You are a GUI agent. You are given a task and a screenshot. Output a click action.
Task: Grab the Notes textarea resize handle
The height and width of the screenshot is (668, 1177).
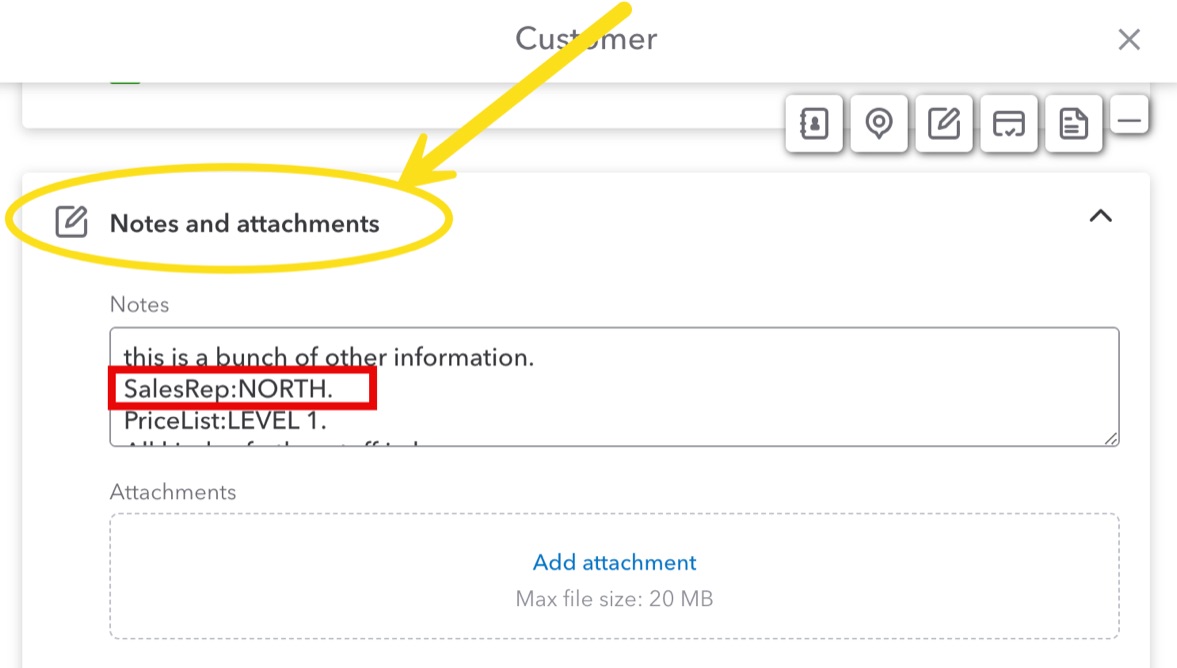pyautogui.click(x=1112, y=438)
